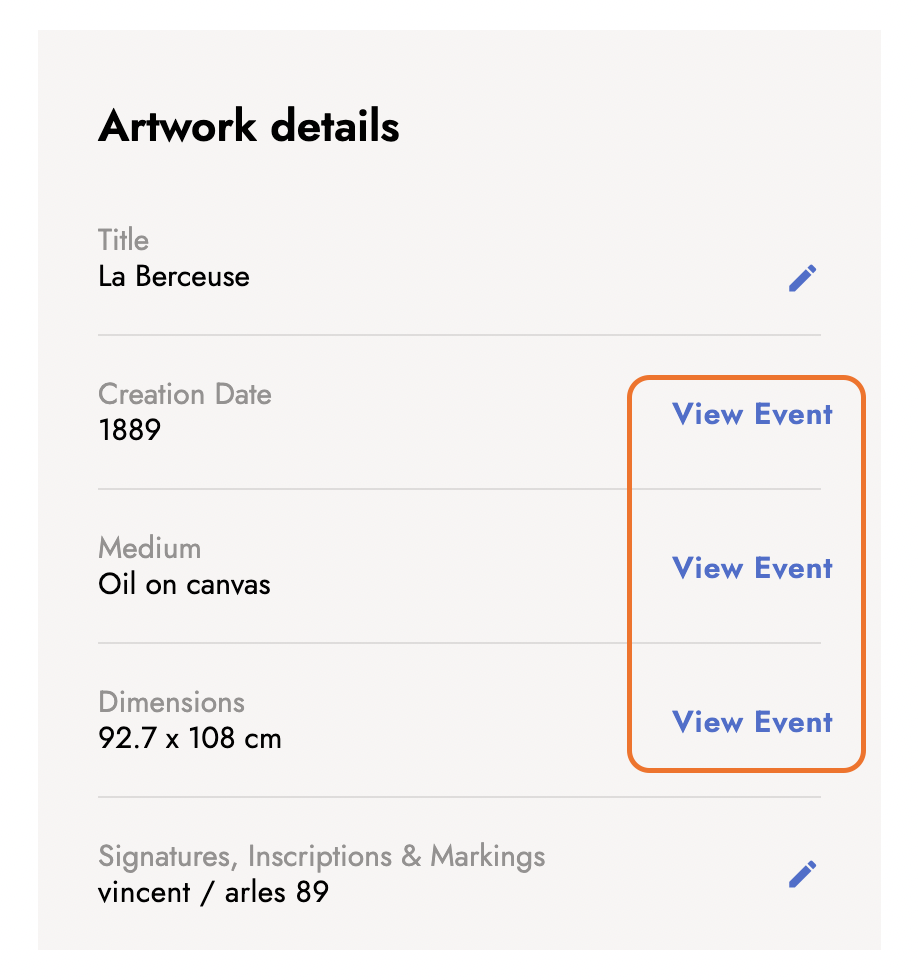Open View Event for Creation Date
The image size is (918, 980).
752,414
